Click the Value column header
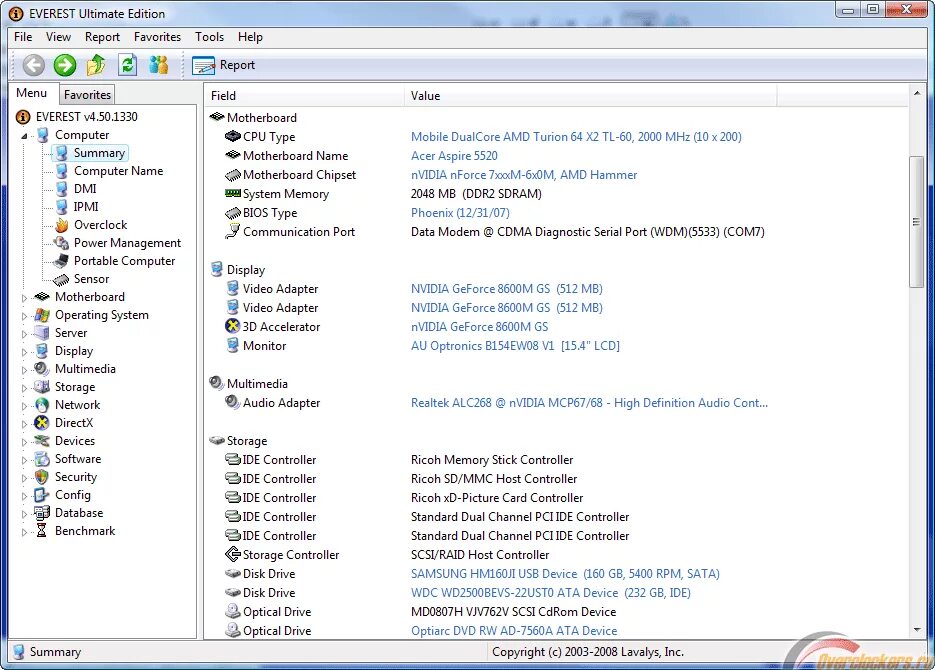The width and height of the screenshot is (935, 670). (590, 95)
